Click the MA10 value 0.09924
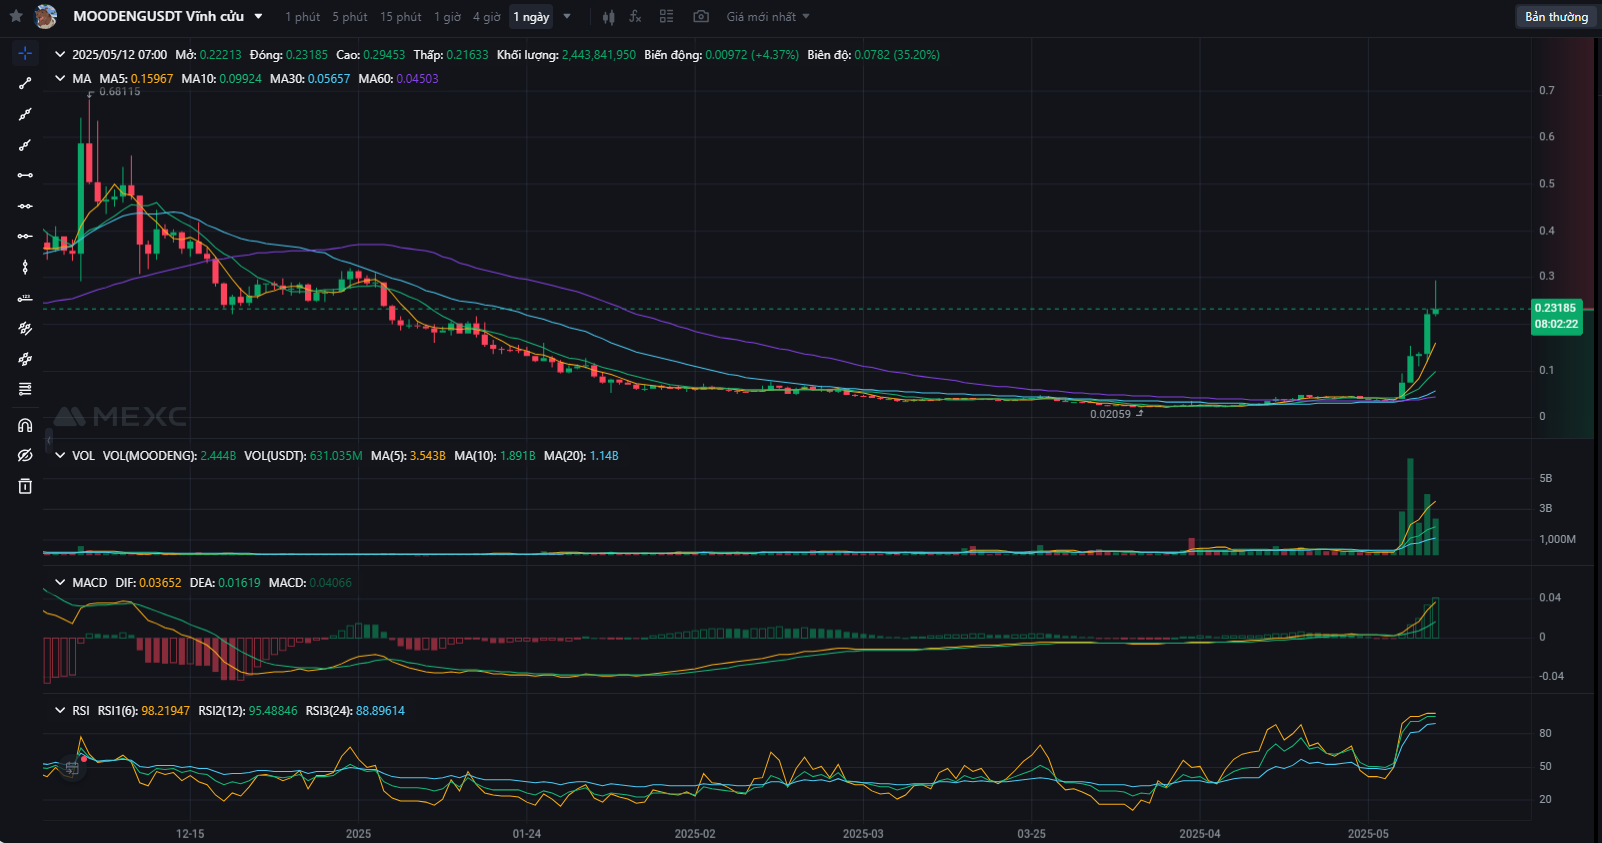This screenshot has height=843, width=1602. (x=240, y=78)
